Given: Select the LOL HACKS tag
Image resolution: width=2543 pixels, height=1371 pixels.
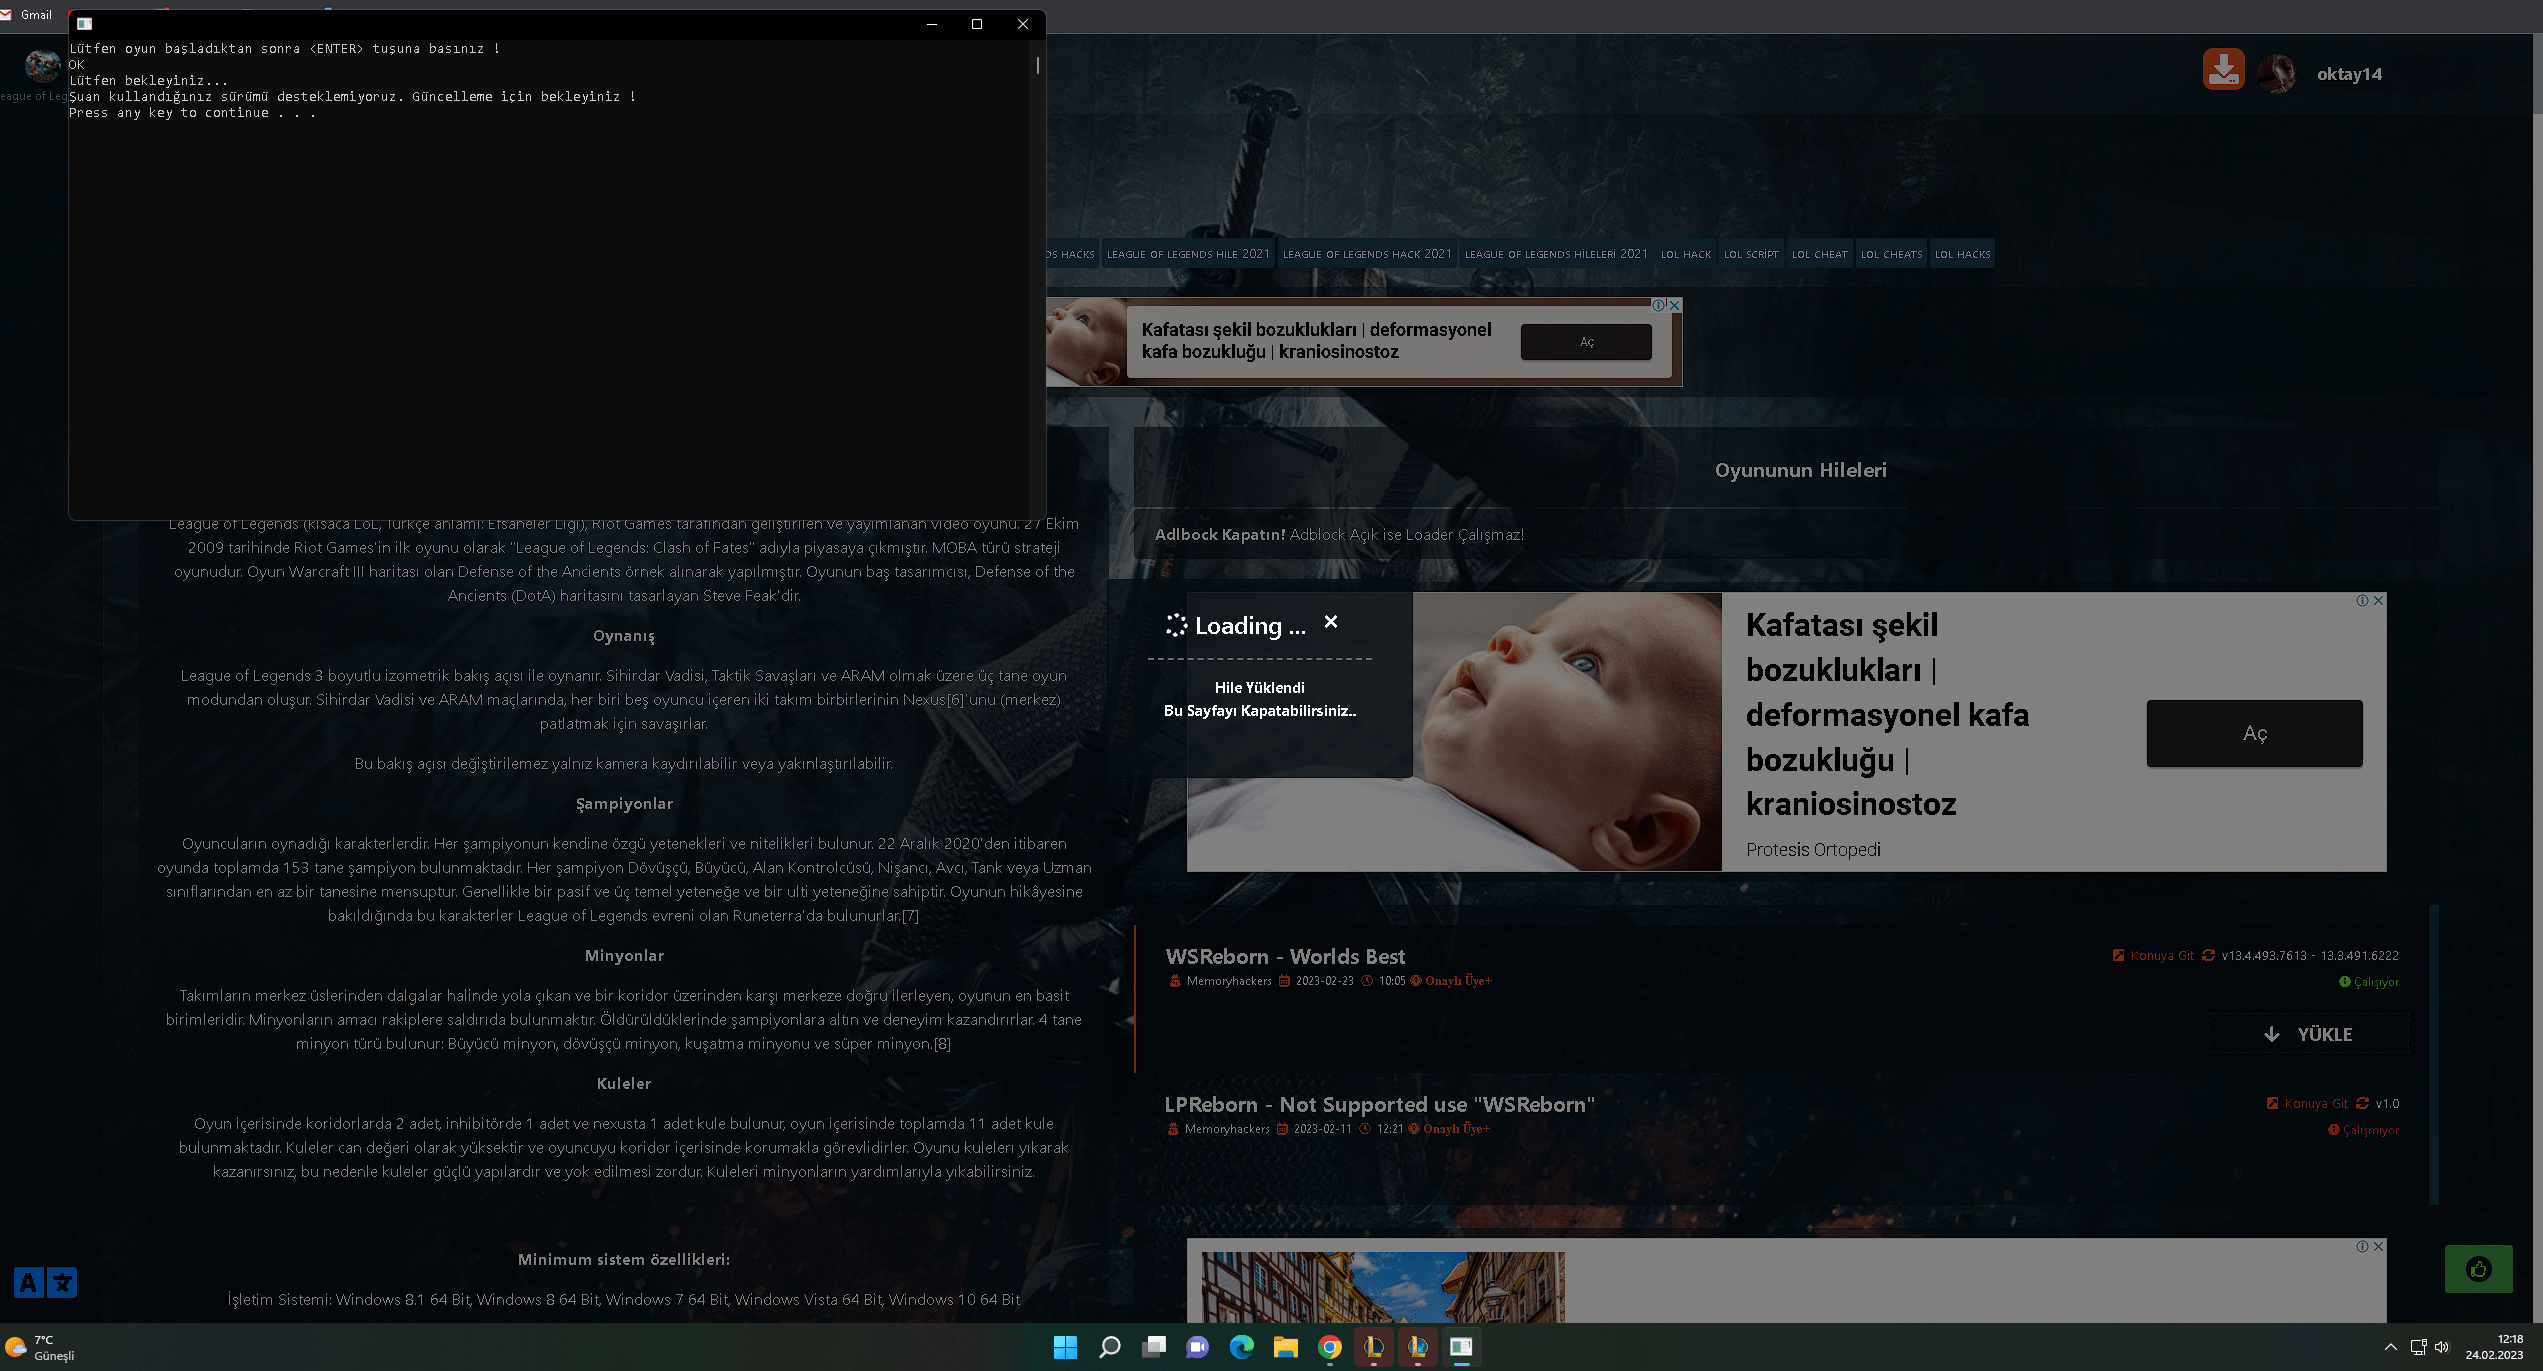Looking at the screenshot, I should point(1962,254).
